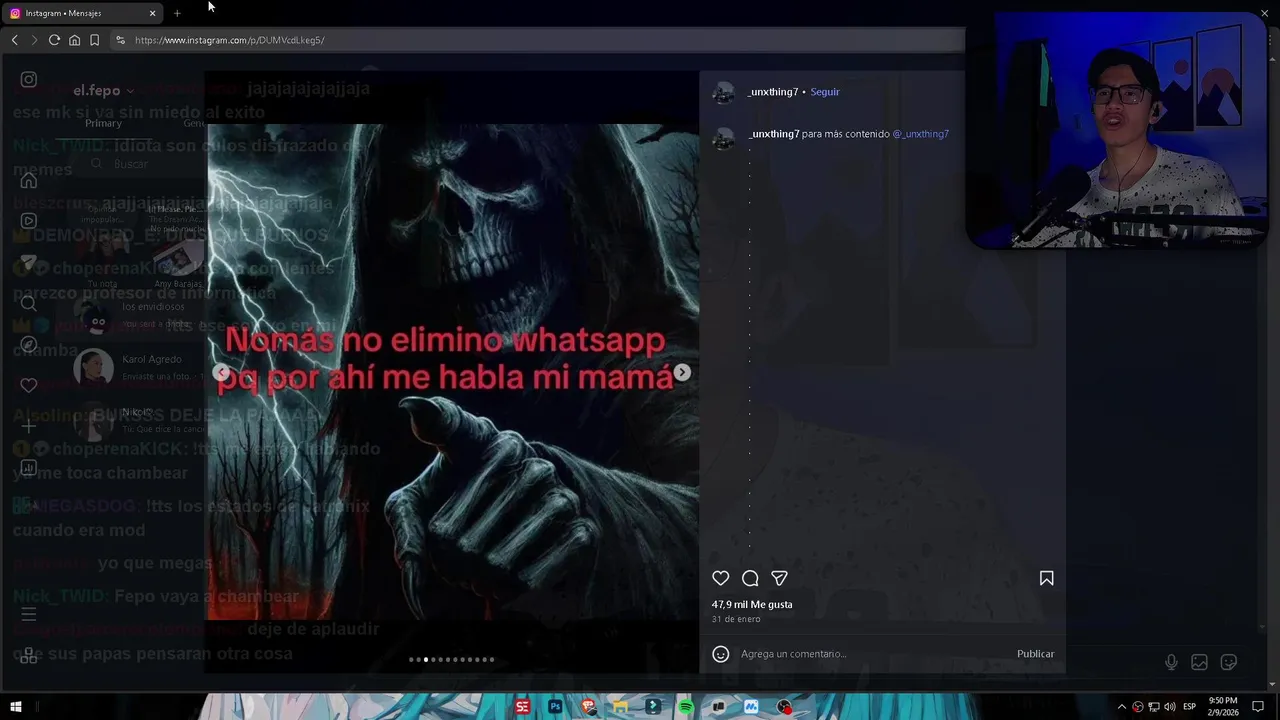Open Notifications heart in the sidebar
This screenshot has width=1280, height=720.
(x=29, y=385)
